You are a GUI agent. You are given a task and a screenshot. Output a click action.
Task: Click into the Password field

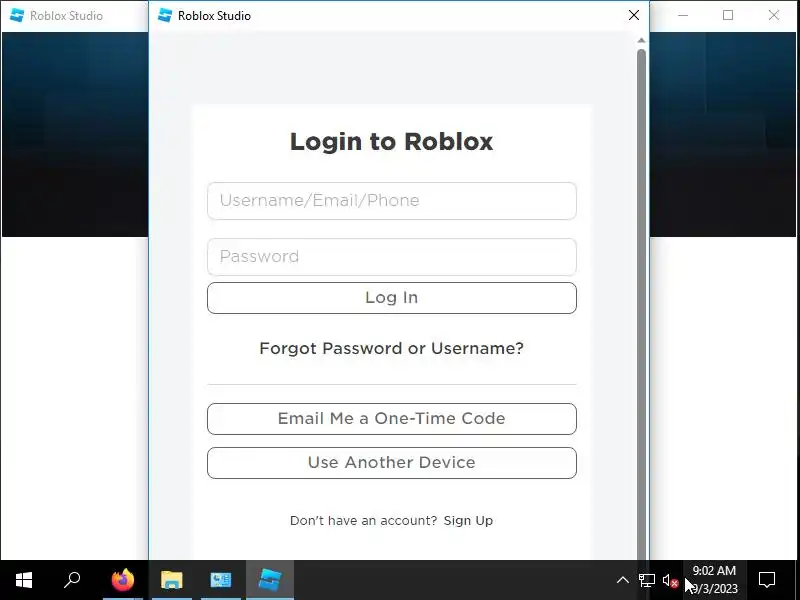point(392,257)
